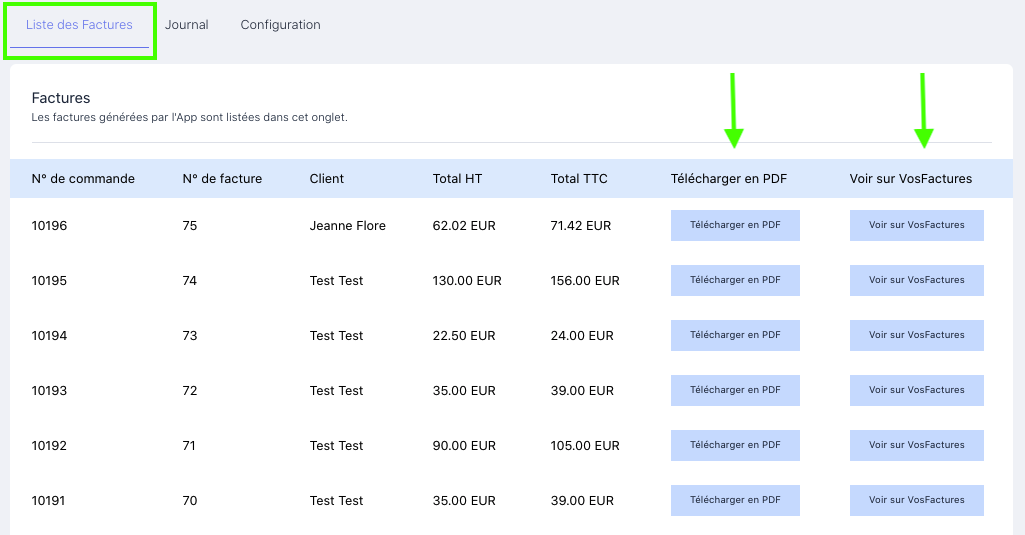
Task: Download PDF for order 10194
Action: [735, 336]
